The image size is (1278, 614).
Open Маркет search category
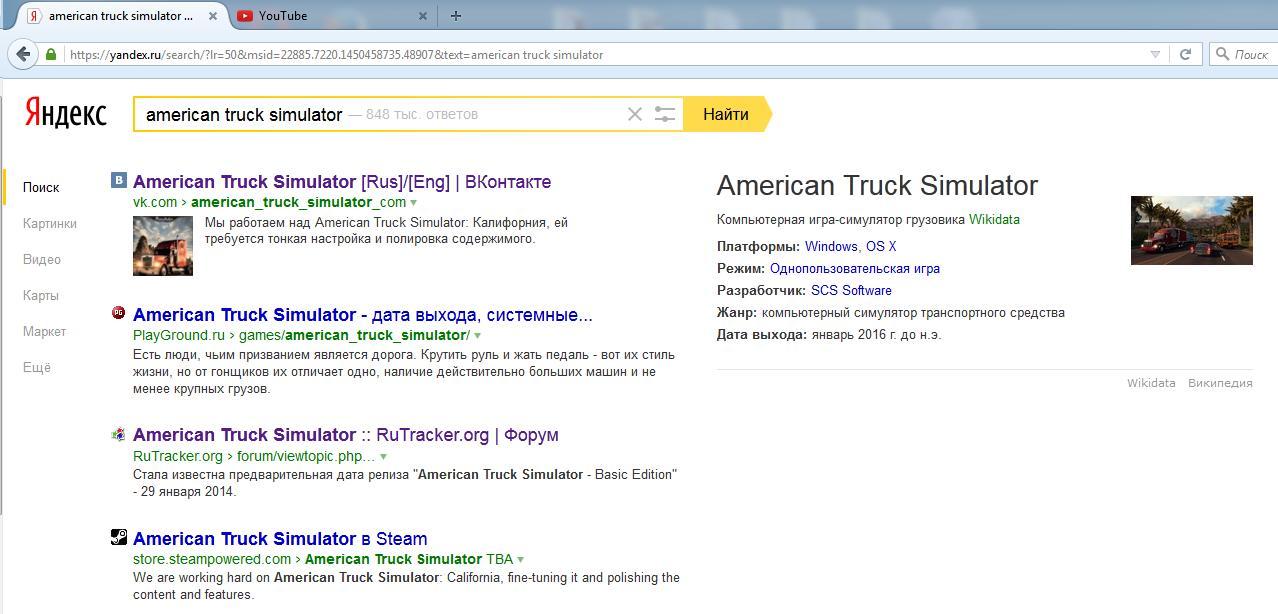(45, 331)
